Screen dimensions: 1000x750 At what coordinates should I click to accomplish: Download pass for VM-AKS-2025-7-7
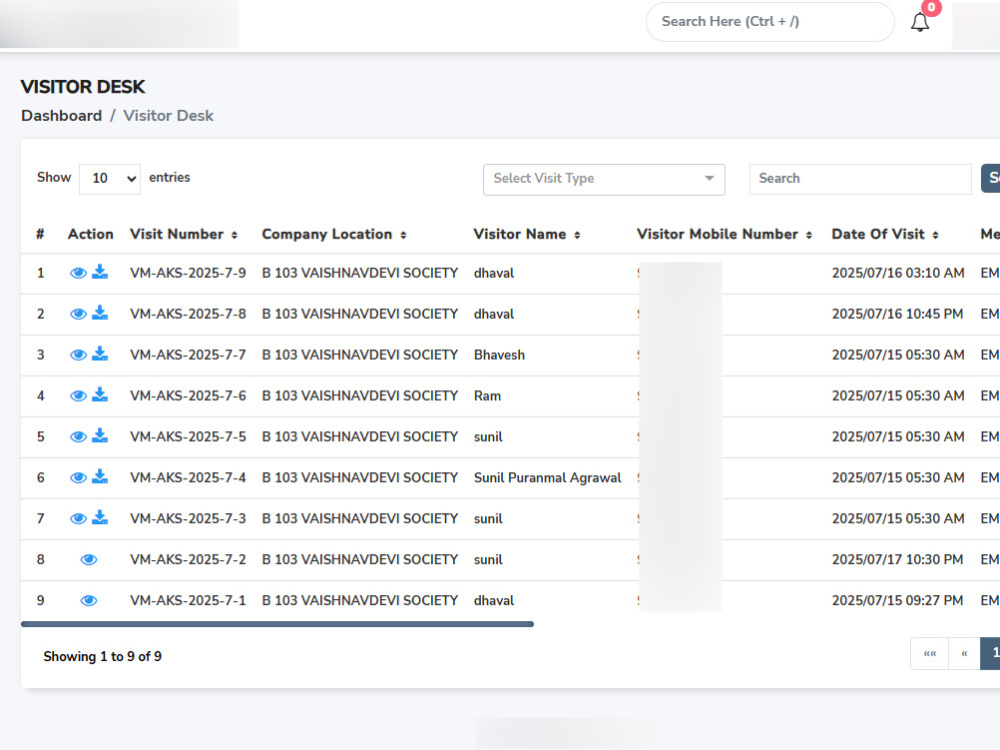[x=100, y=353]
